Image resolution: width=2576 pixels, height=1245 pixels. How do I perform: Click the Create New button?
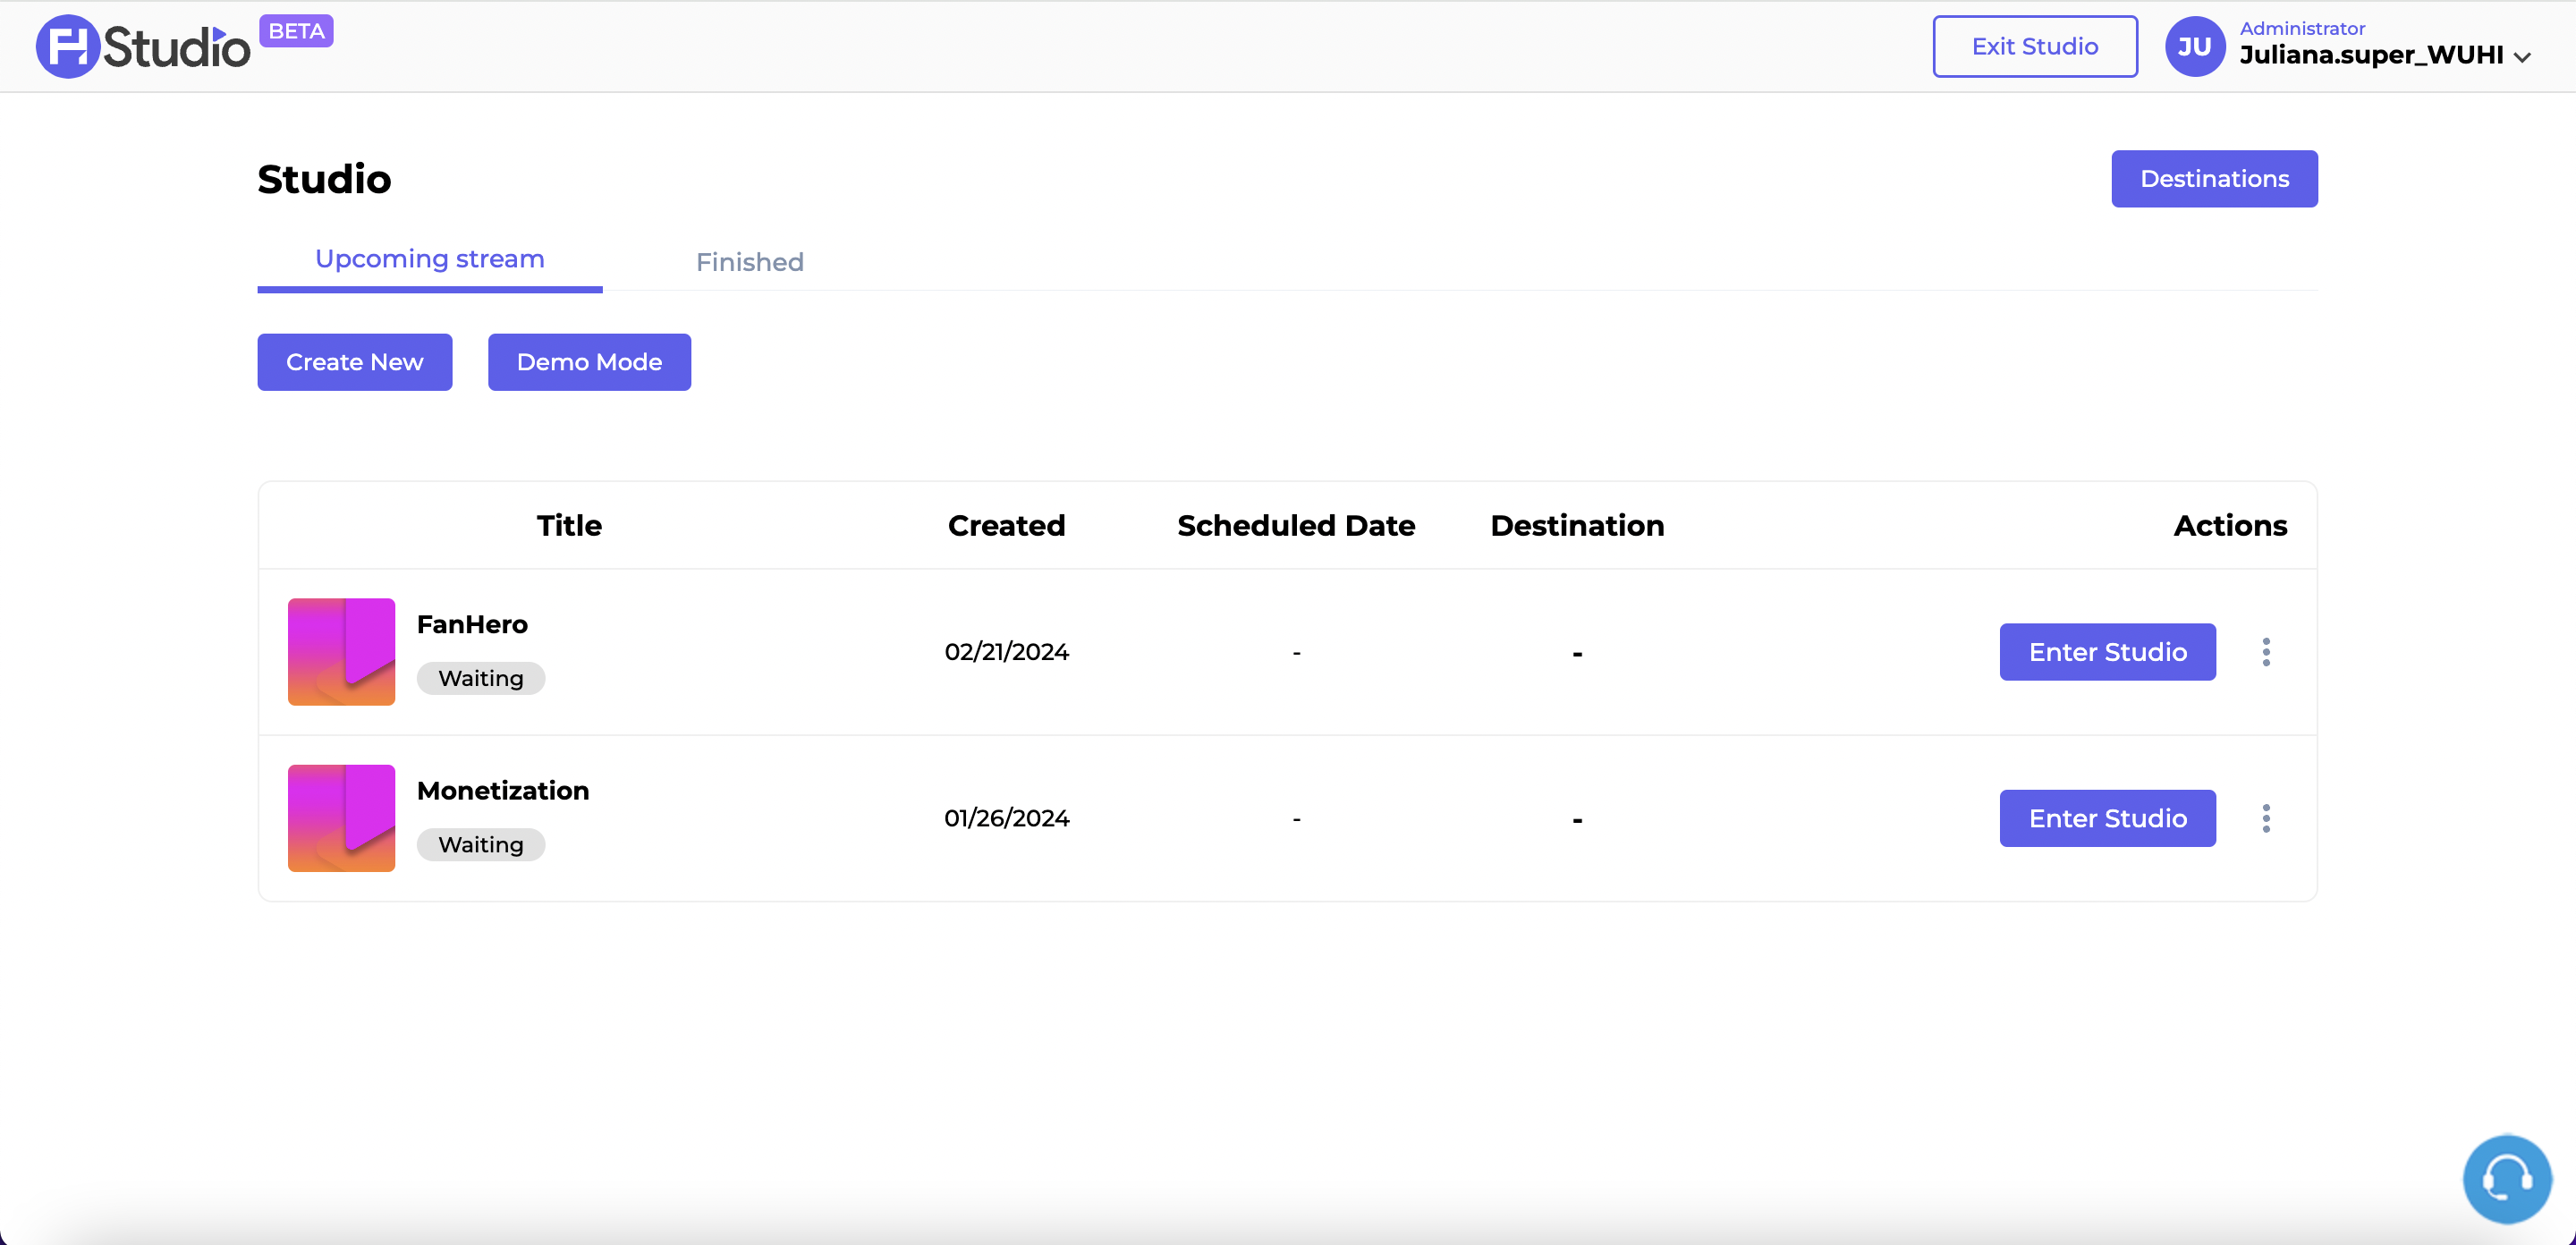pos(355,361)
